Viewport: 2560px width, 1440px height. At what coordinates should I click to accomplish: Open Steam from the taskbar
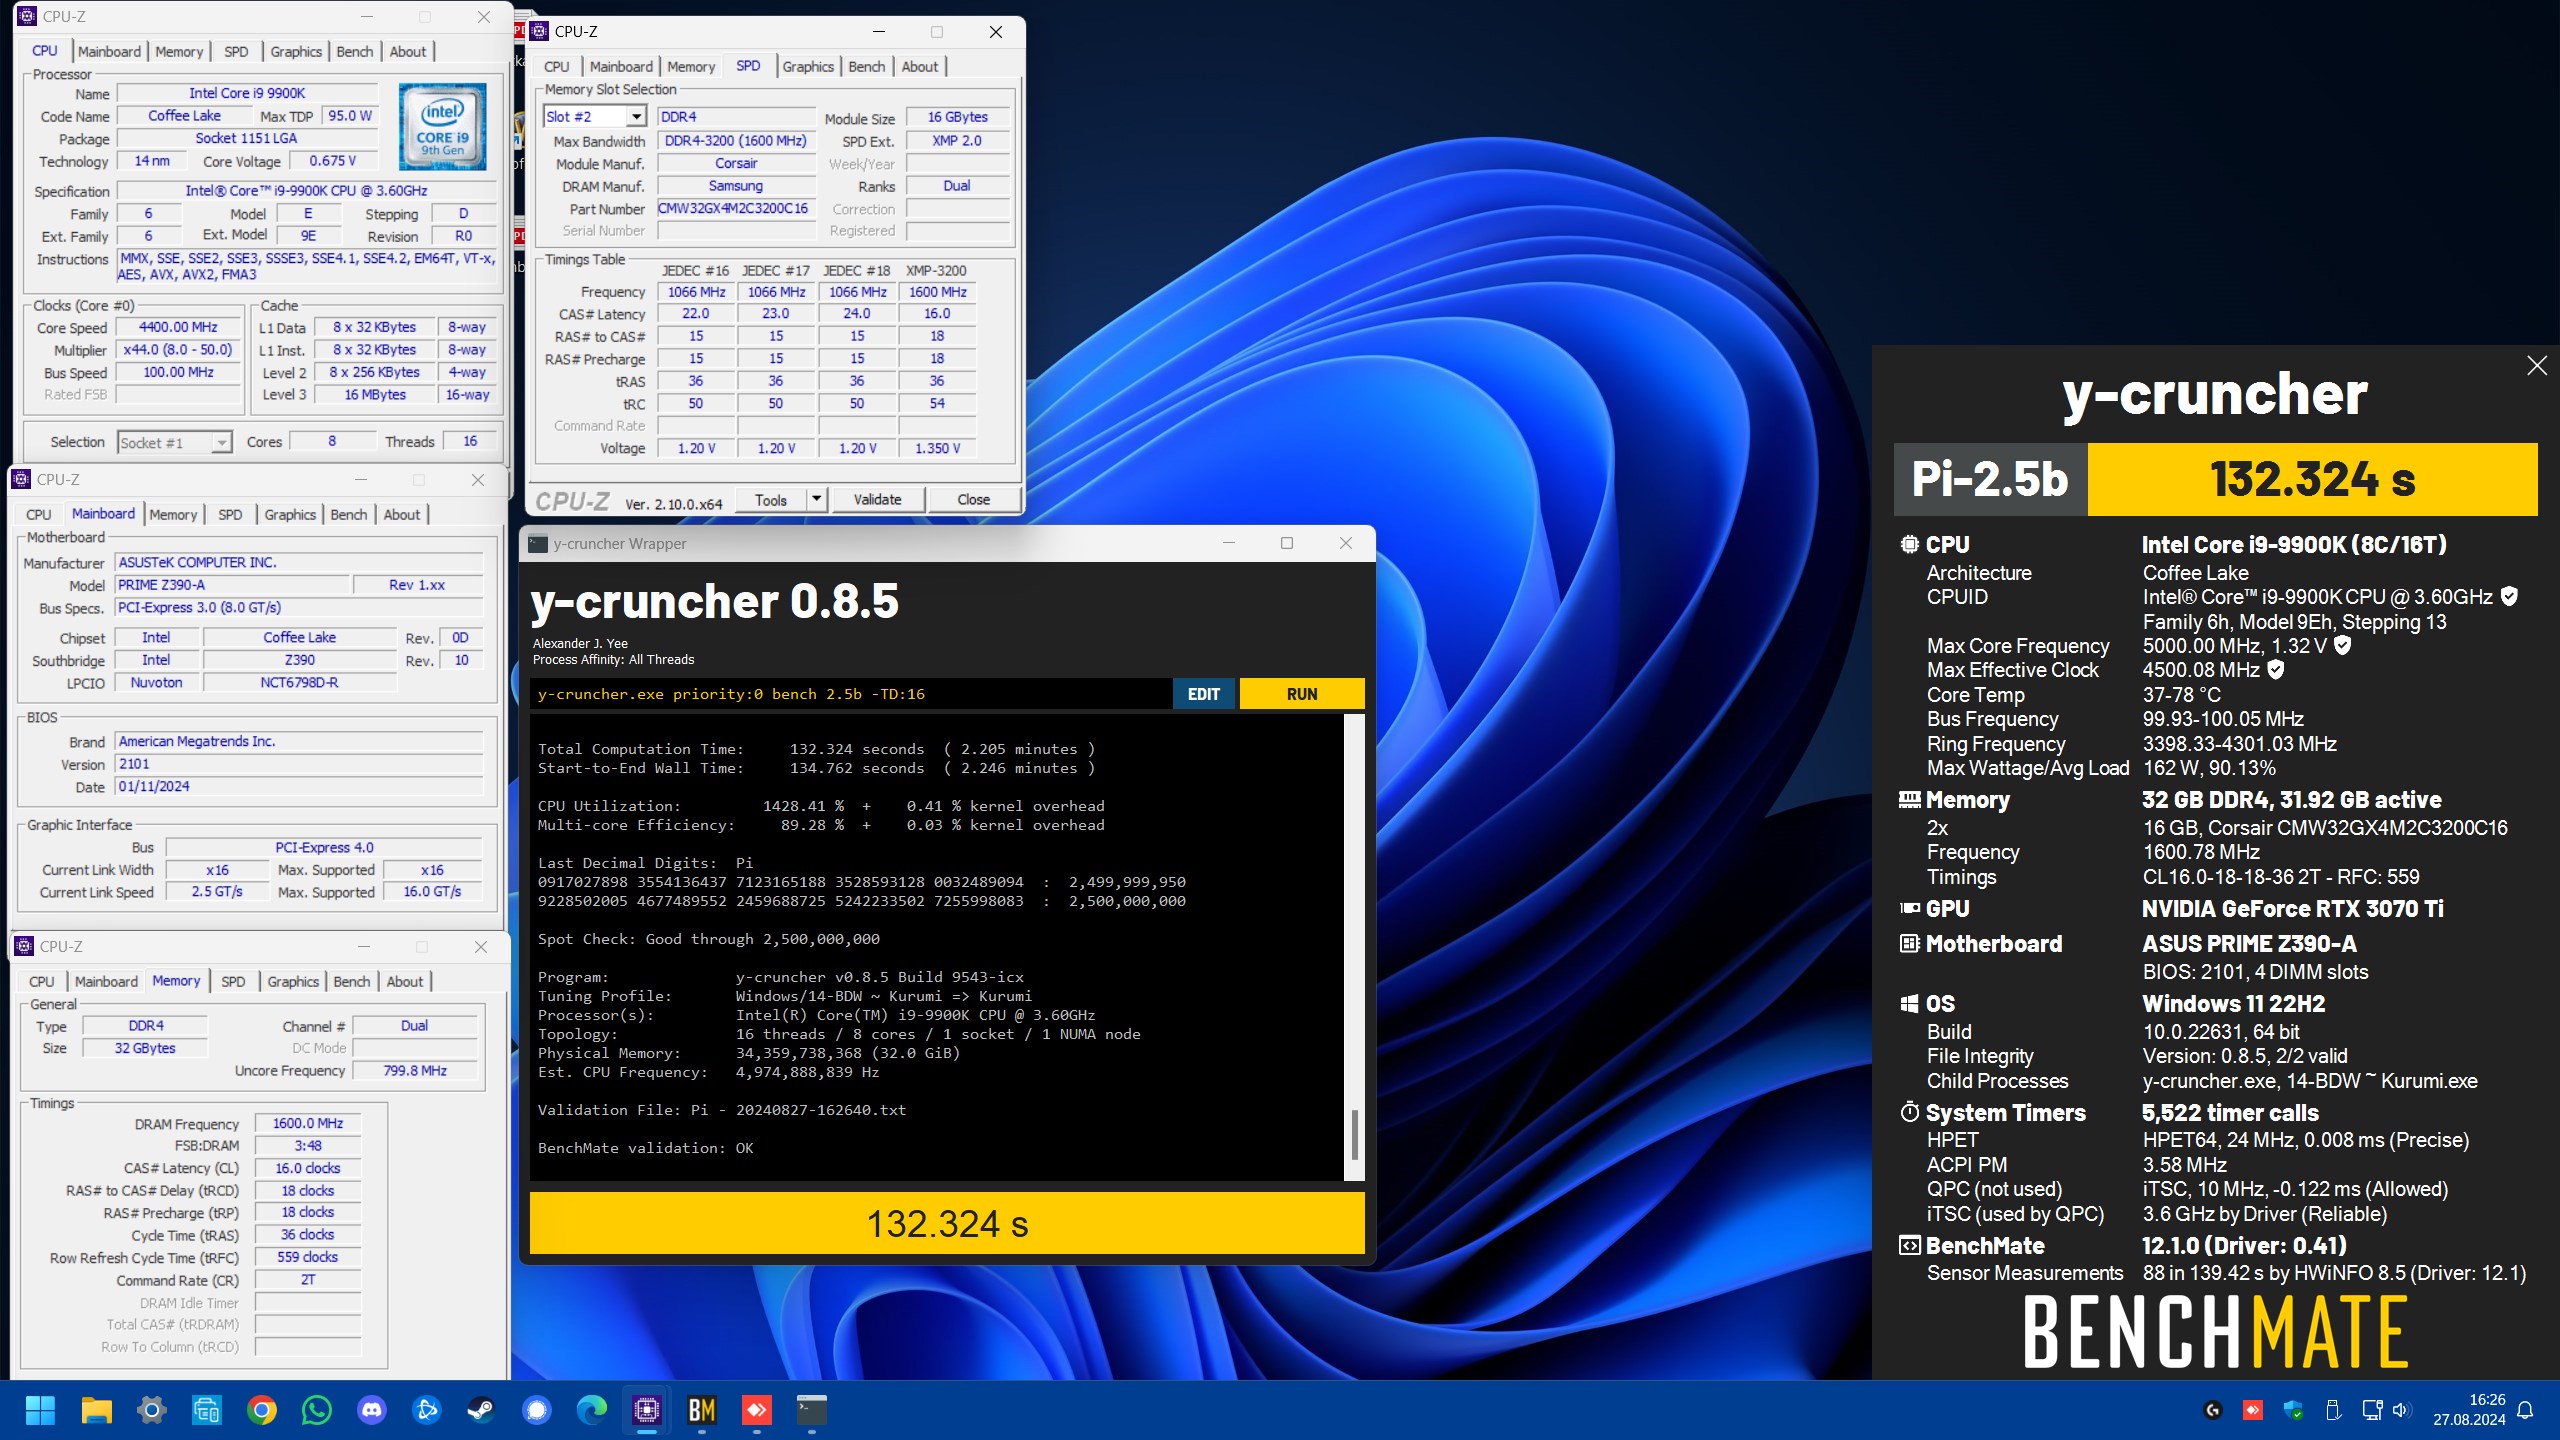click(x=482, y=1410)
